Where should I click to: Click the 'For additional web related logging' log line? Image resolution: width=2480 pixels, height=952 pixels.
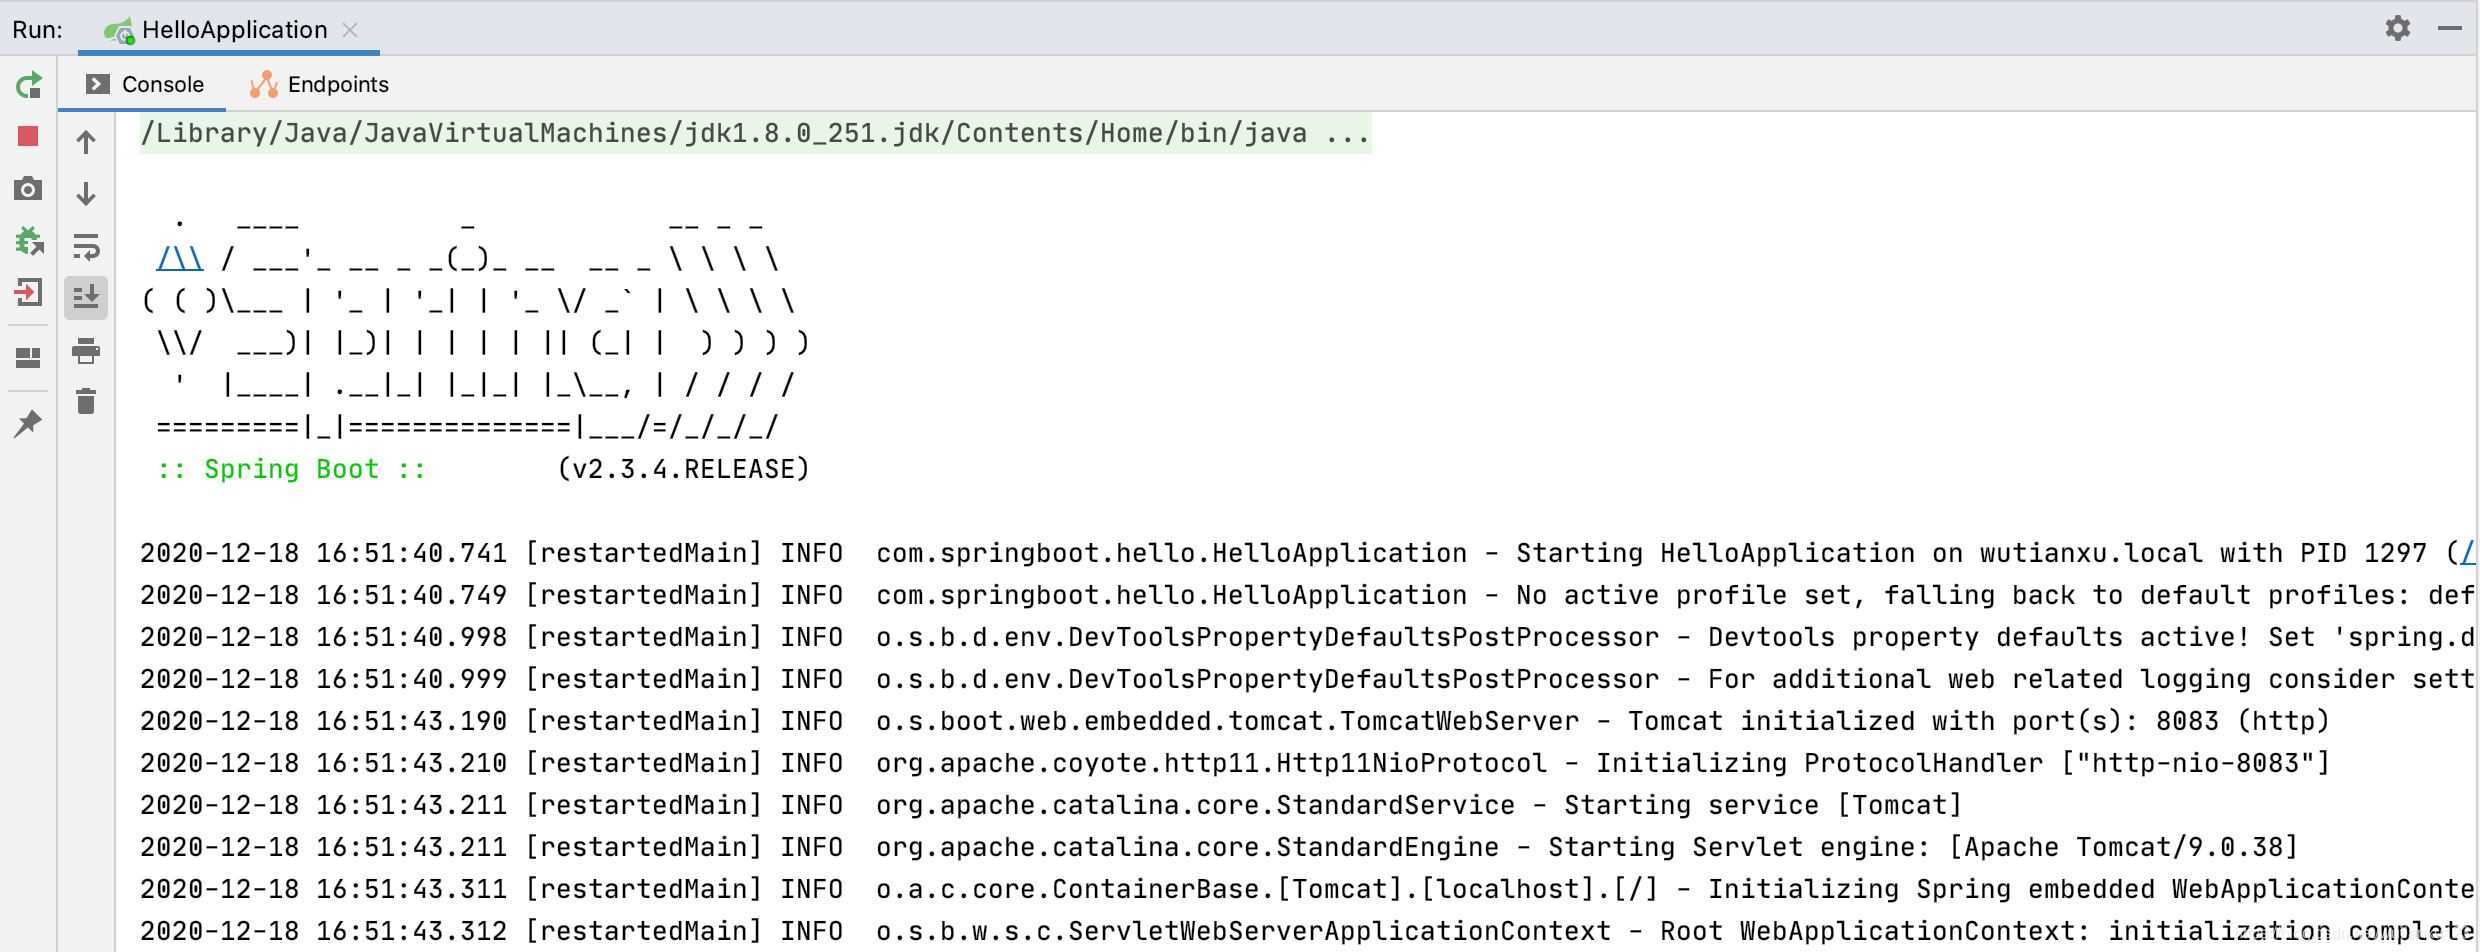tap(1308, 679)
